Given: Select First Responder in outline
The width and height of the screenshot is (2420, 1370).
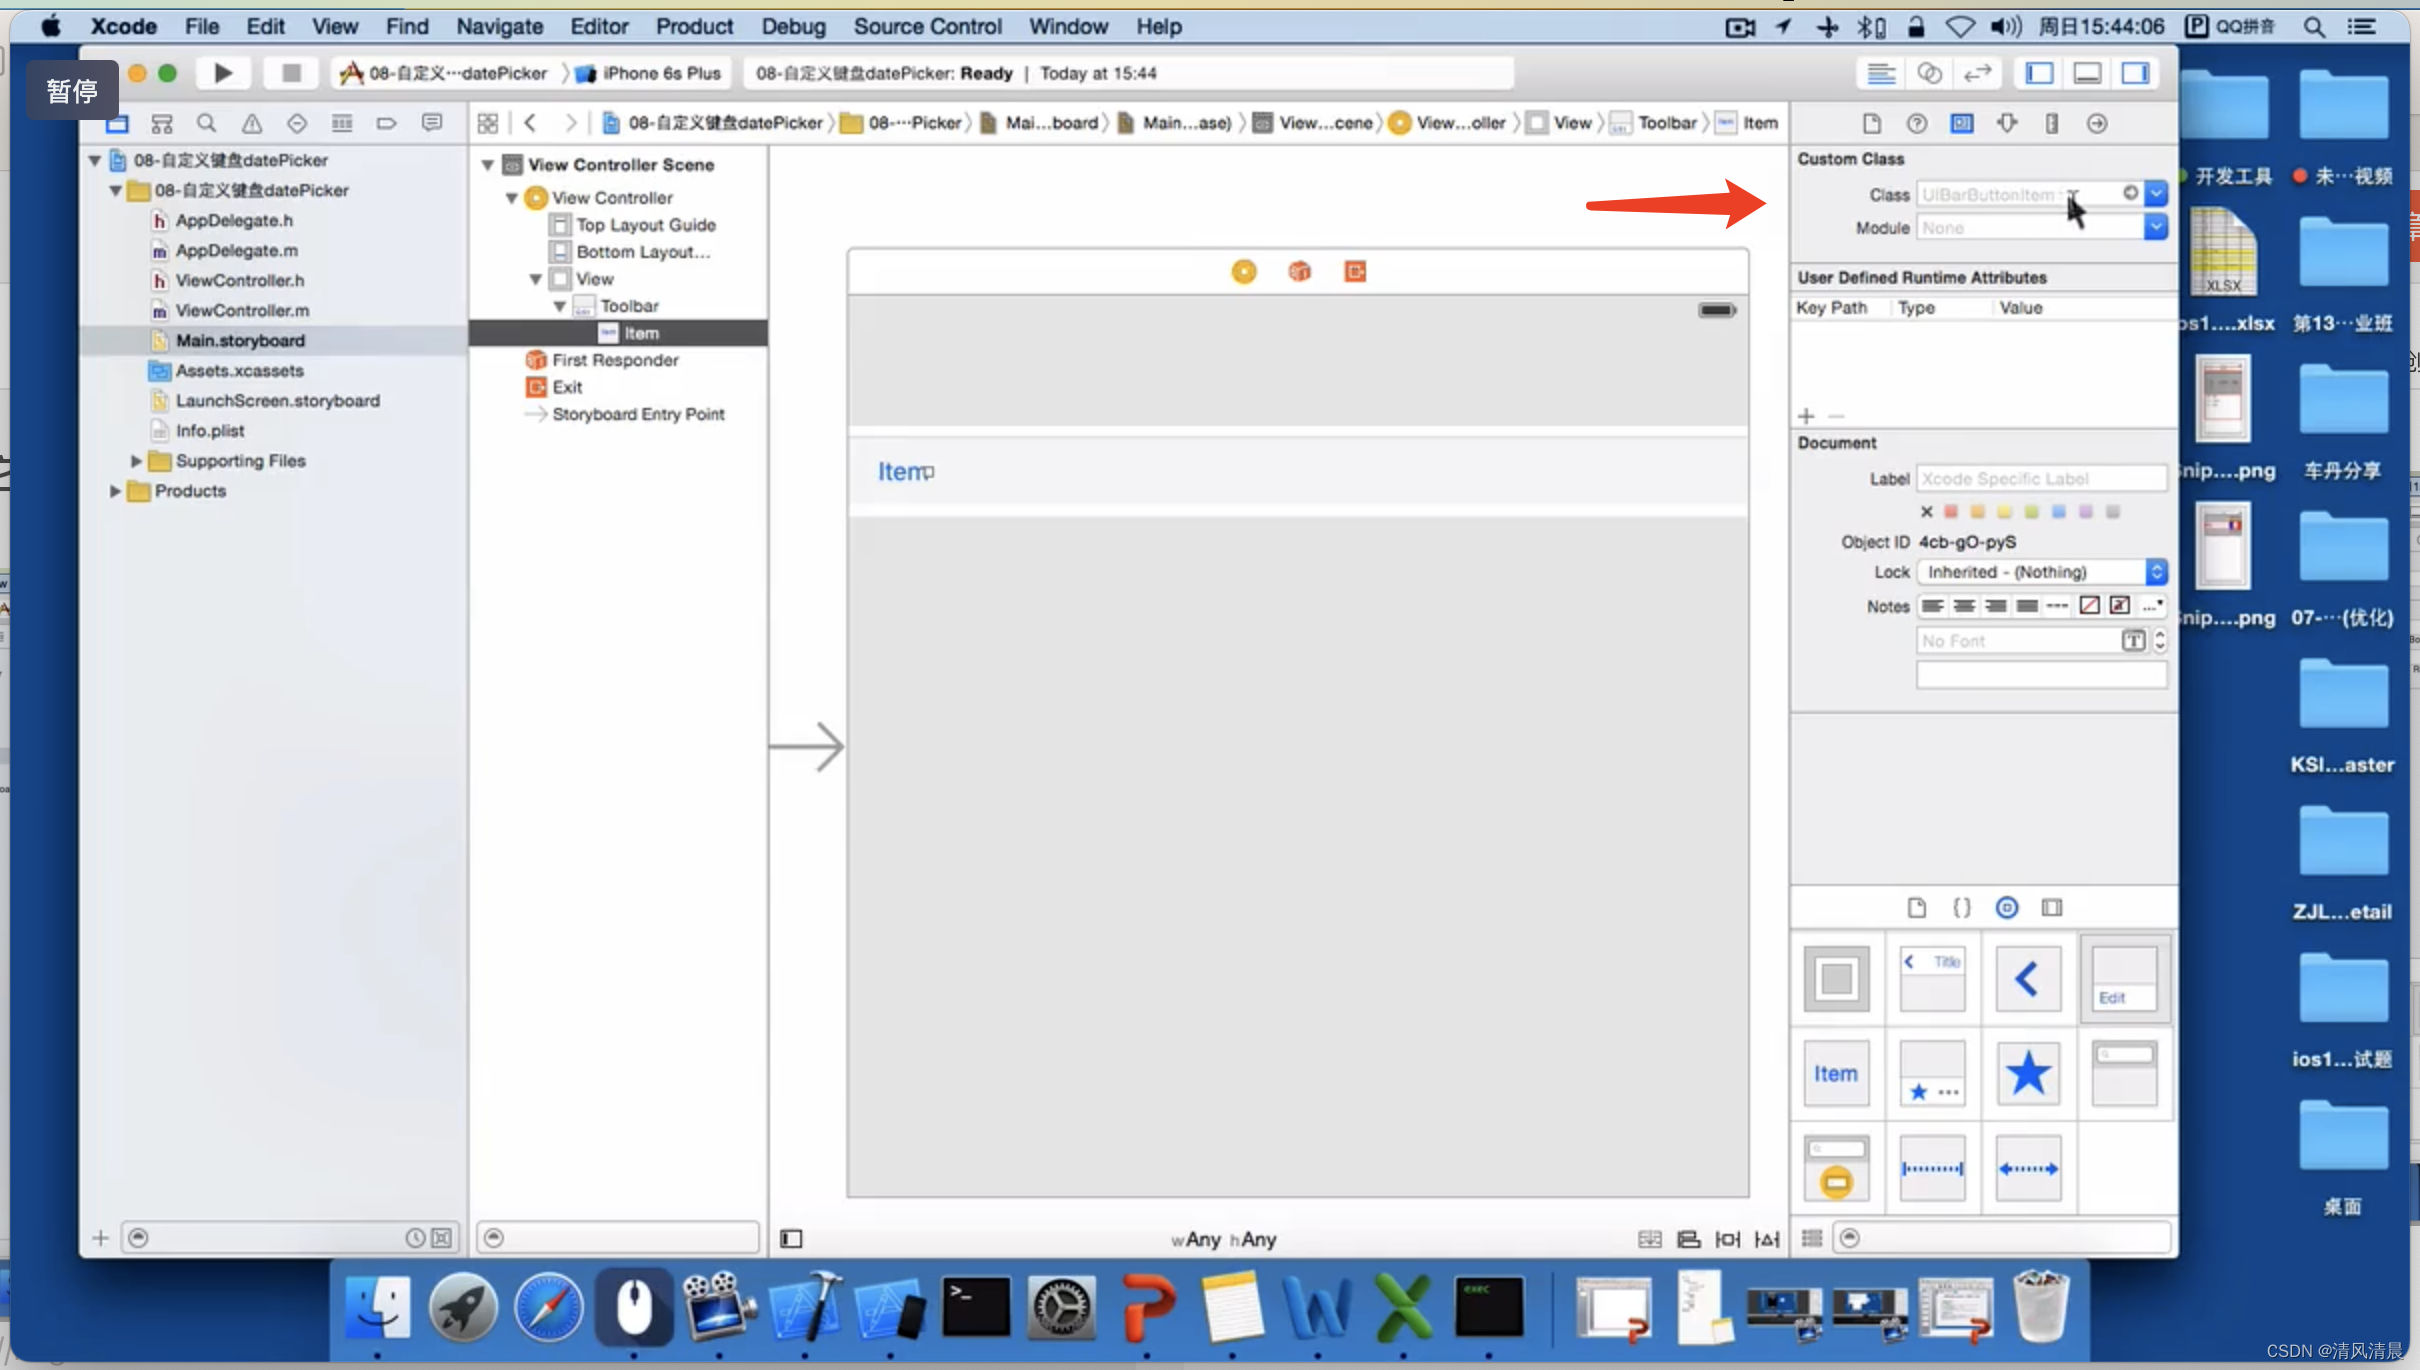Looking at the screenshot, I should point(615,360).
